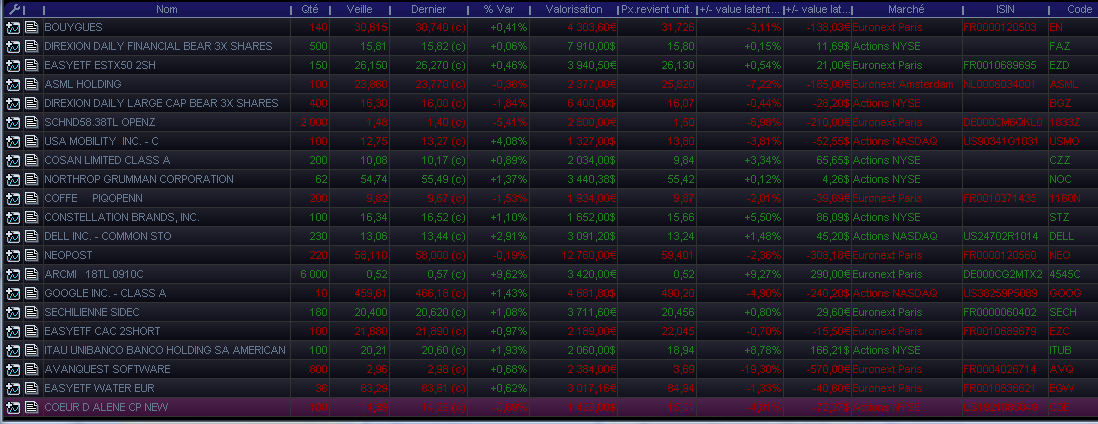Click the -19,30% latent value cell
Viewport: 1098px width, 424px height.
pos(760,369)
